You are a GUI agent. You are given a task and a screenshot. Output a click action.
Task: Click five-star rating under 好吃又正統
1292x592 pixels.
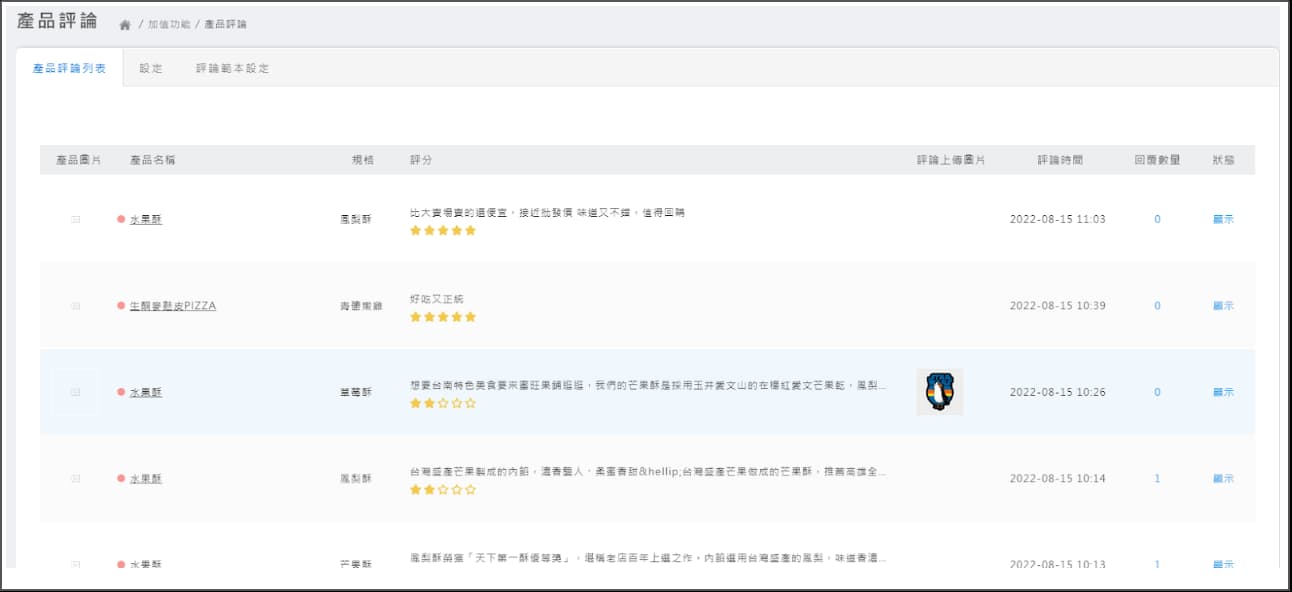(x=443, y=317)
